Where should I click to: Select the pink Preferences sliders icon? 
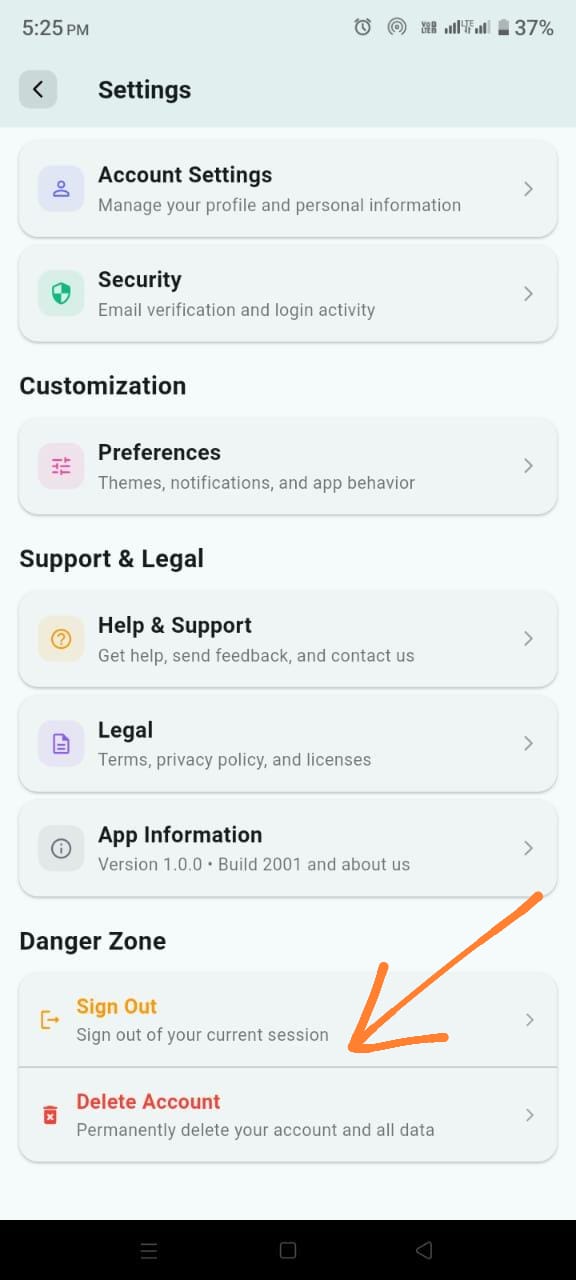click(x=60, y=466)
